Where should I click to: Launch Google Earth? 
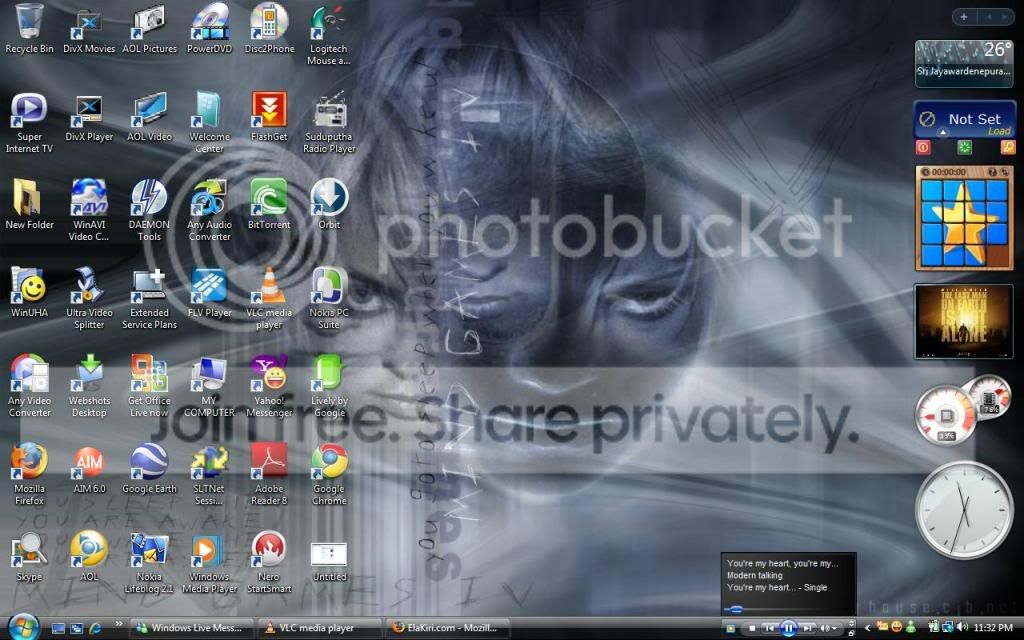point(149,468)
